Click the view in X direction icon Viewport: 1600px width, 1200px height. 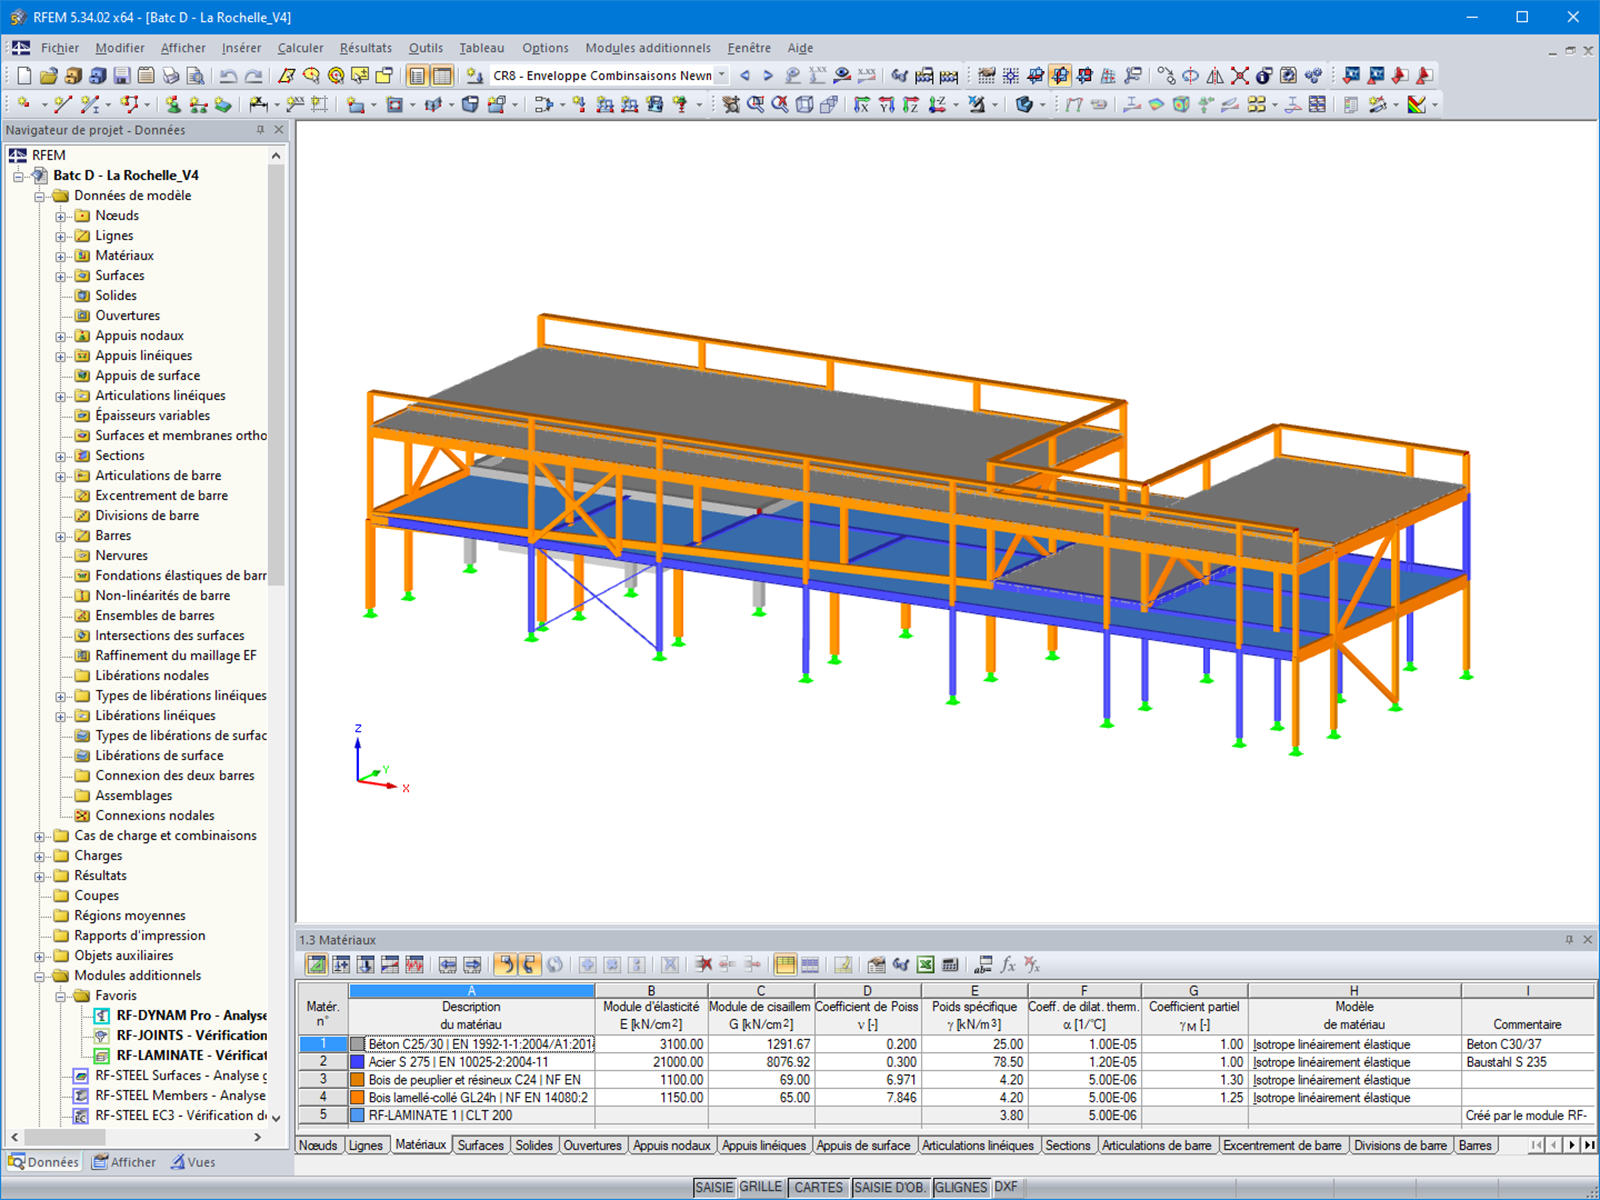point(862,105)
